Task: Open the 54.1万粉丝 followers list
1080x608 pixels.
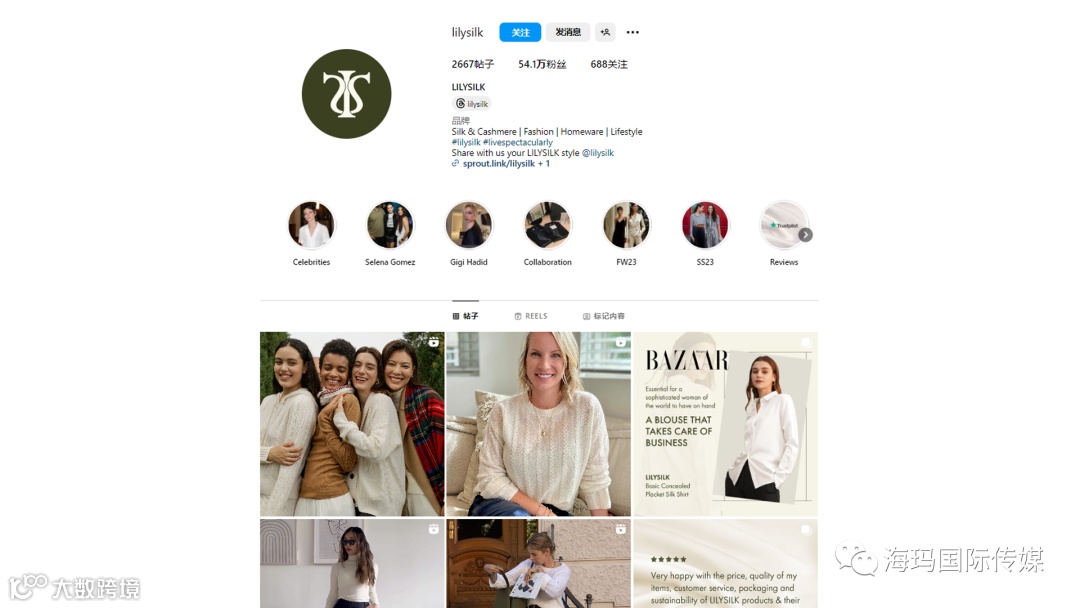Action: click(542, 64)
